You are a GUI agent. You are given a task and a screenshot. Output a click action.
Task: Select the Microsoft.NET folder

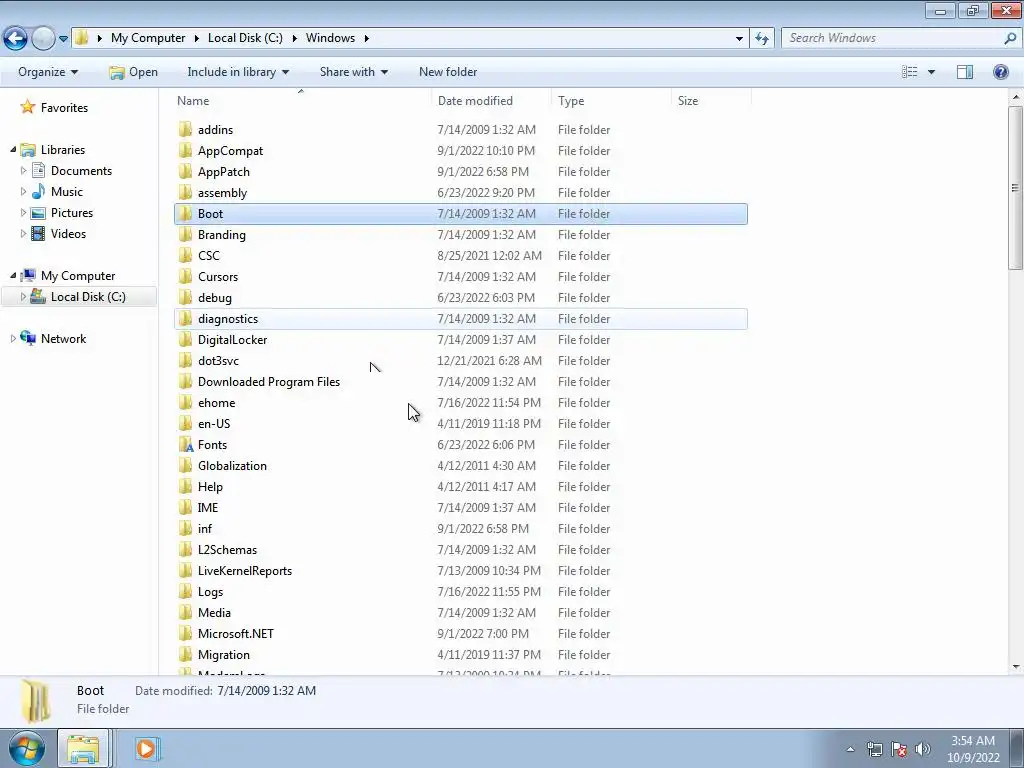235,633
